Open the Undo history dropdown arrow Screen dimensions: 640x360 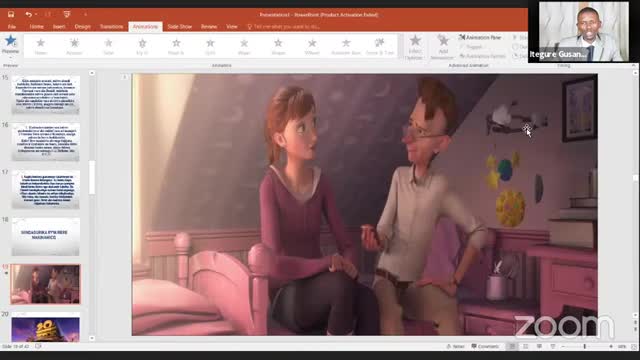pos(36,14)
